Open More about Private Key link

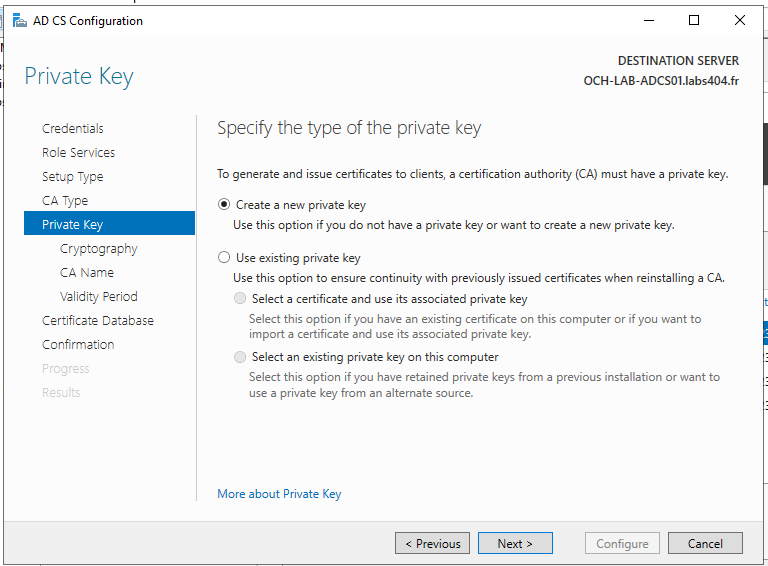(279, 494)
